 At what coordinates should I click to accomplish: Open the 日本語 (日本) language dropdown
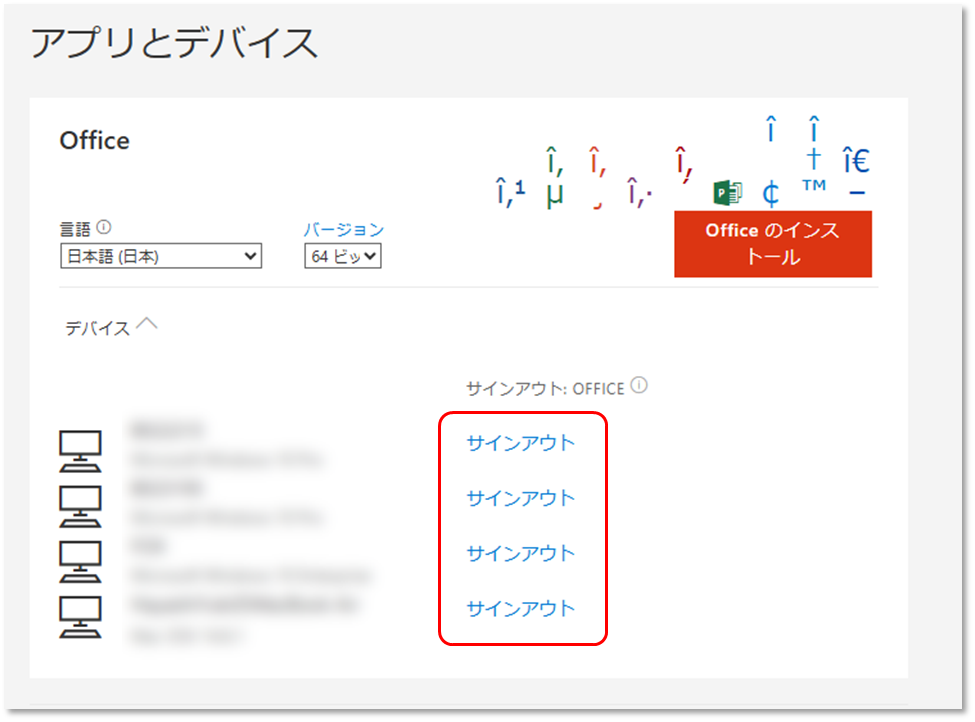click(x=161, y=256)
